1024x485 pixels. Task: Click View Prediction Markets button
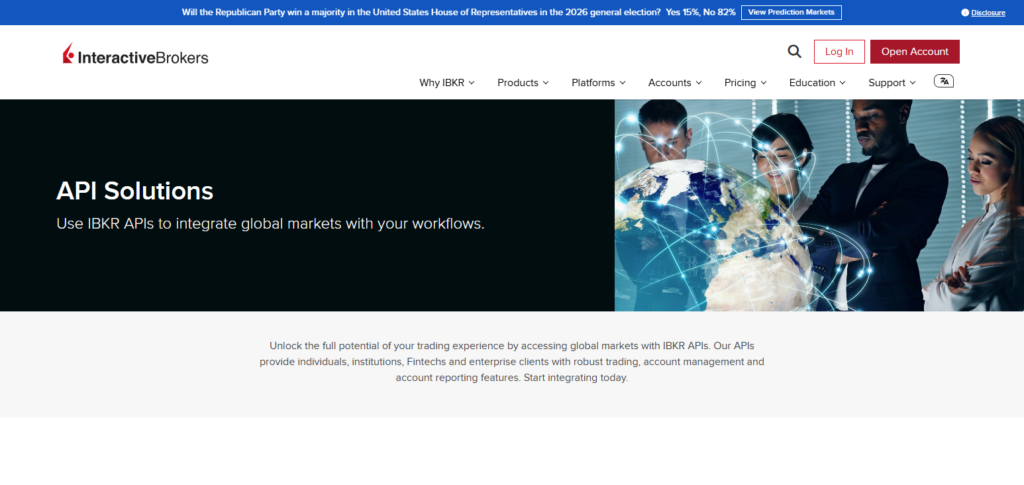[791, 12]
